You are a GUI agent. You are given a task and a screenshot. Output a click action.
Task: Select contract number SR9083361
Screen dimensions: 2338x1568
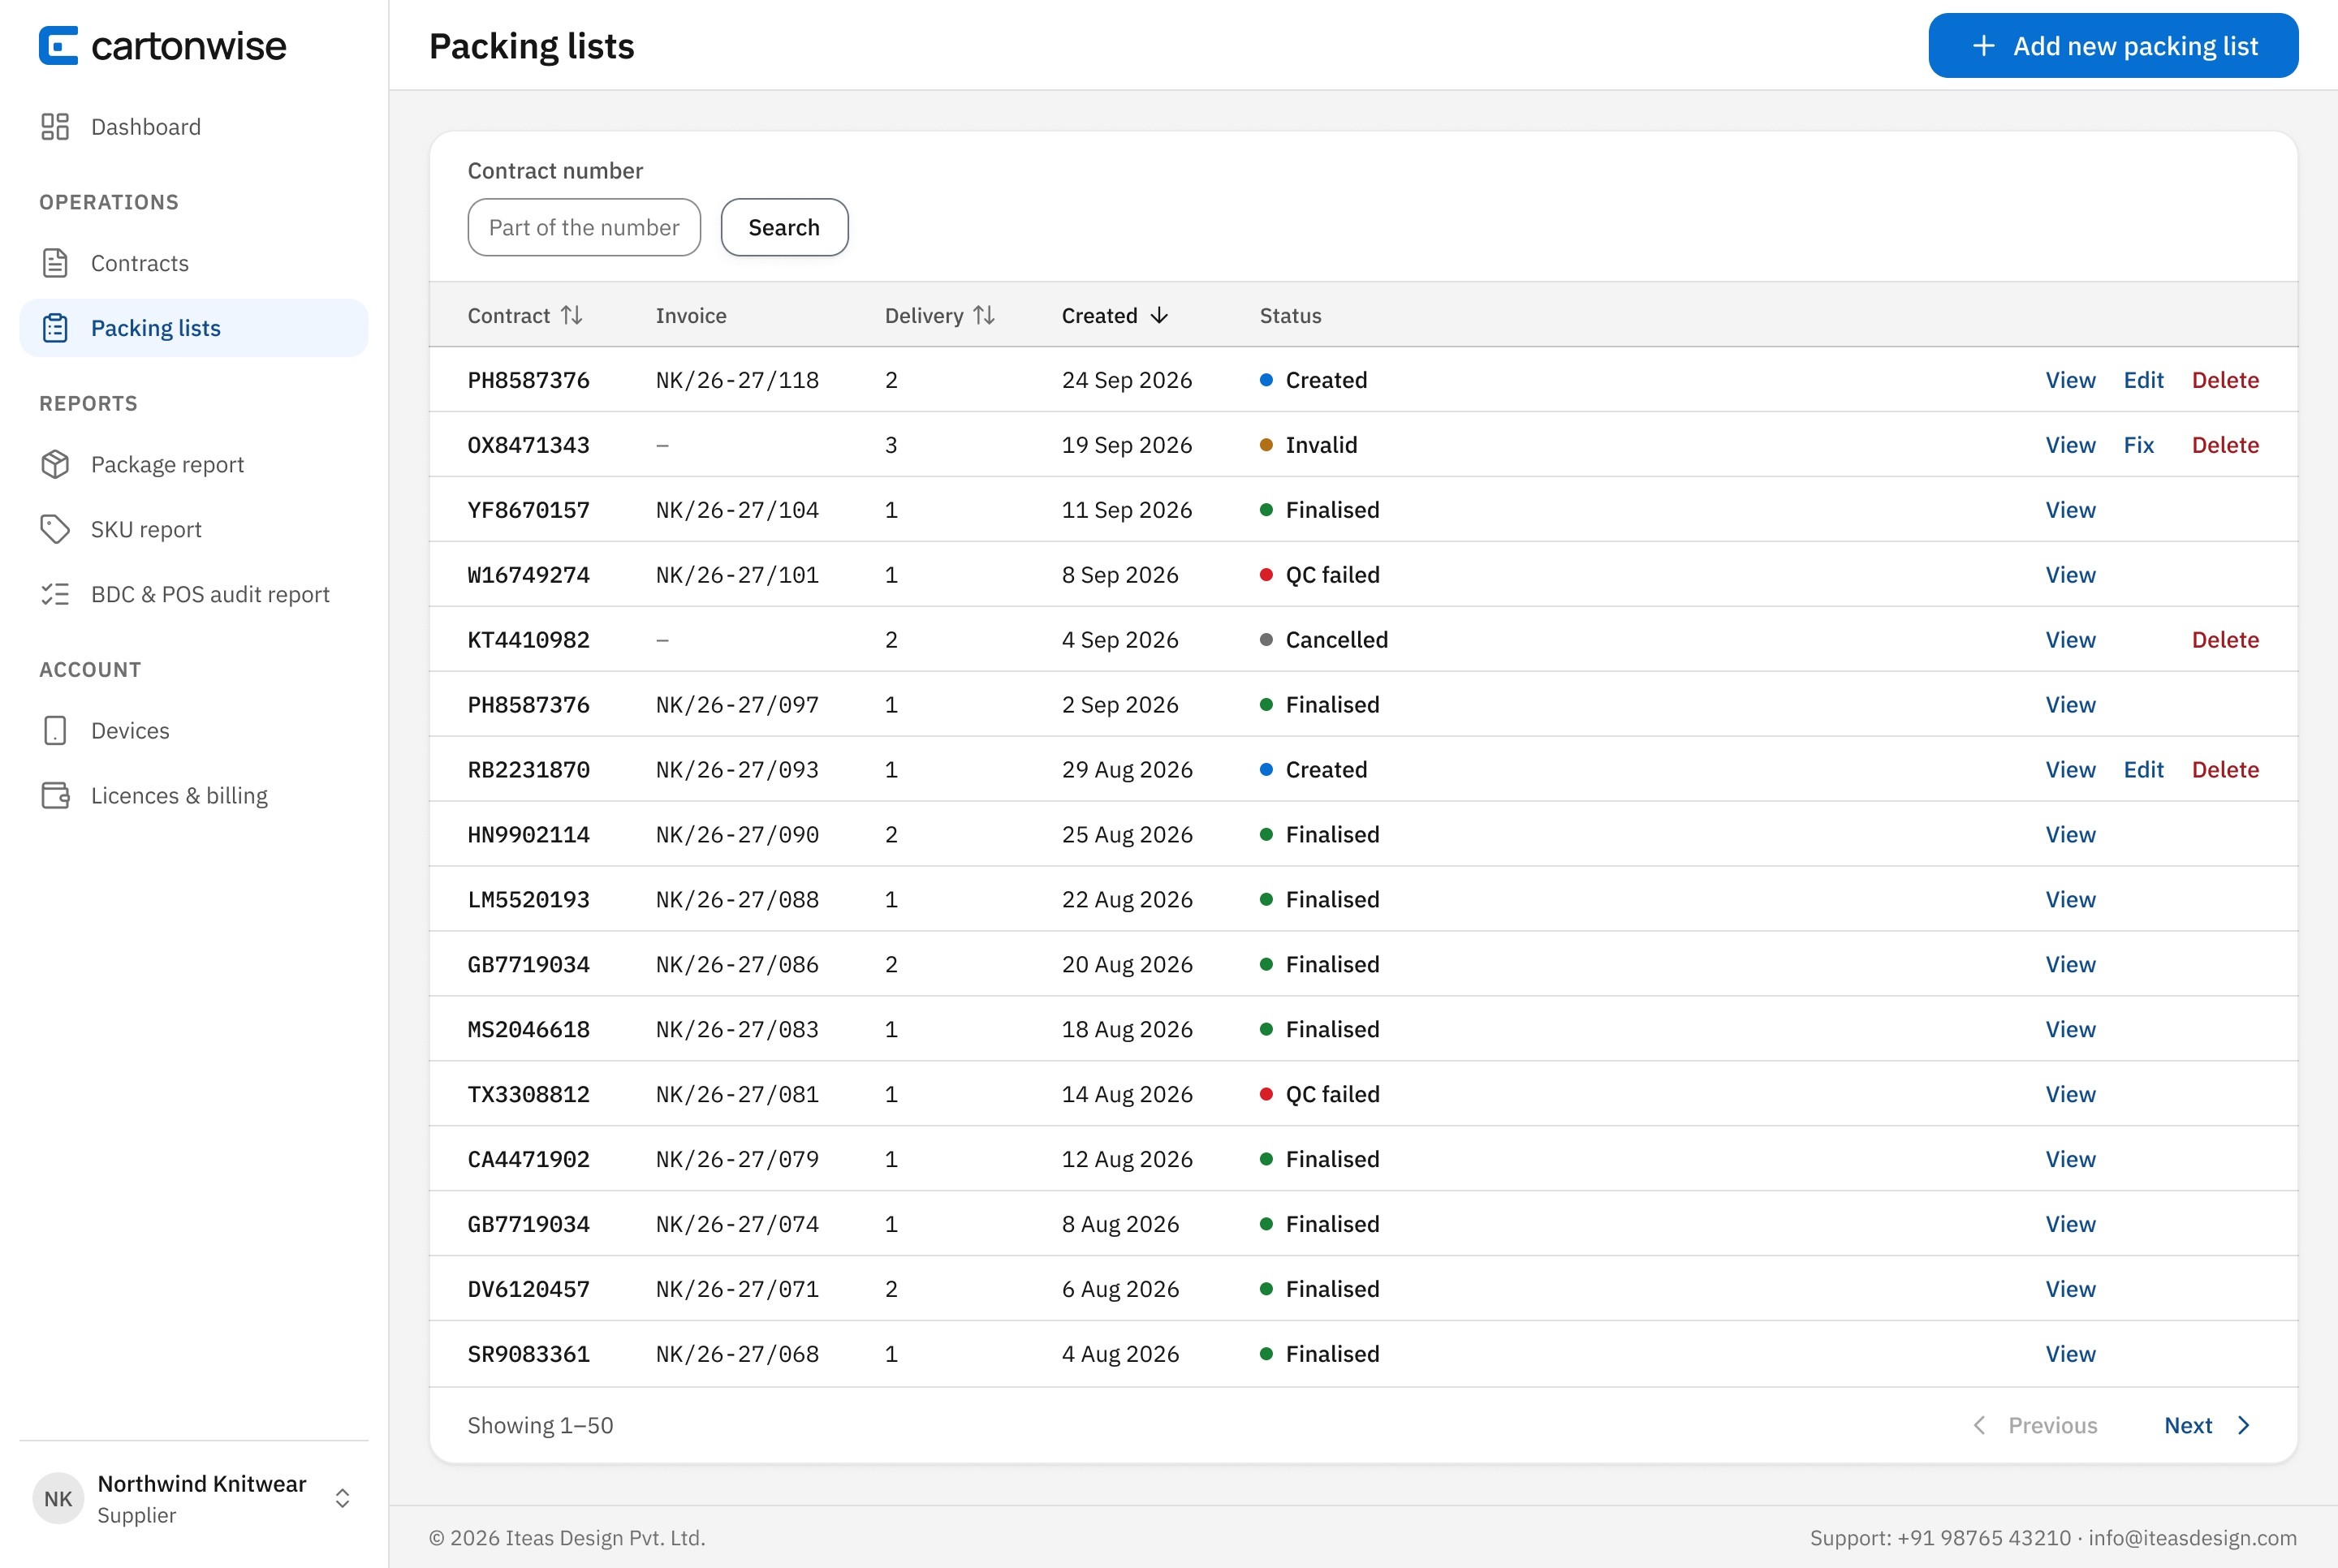[x=529, y=1354]
